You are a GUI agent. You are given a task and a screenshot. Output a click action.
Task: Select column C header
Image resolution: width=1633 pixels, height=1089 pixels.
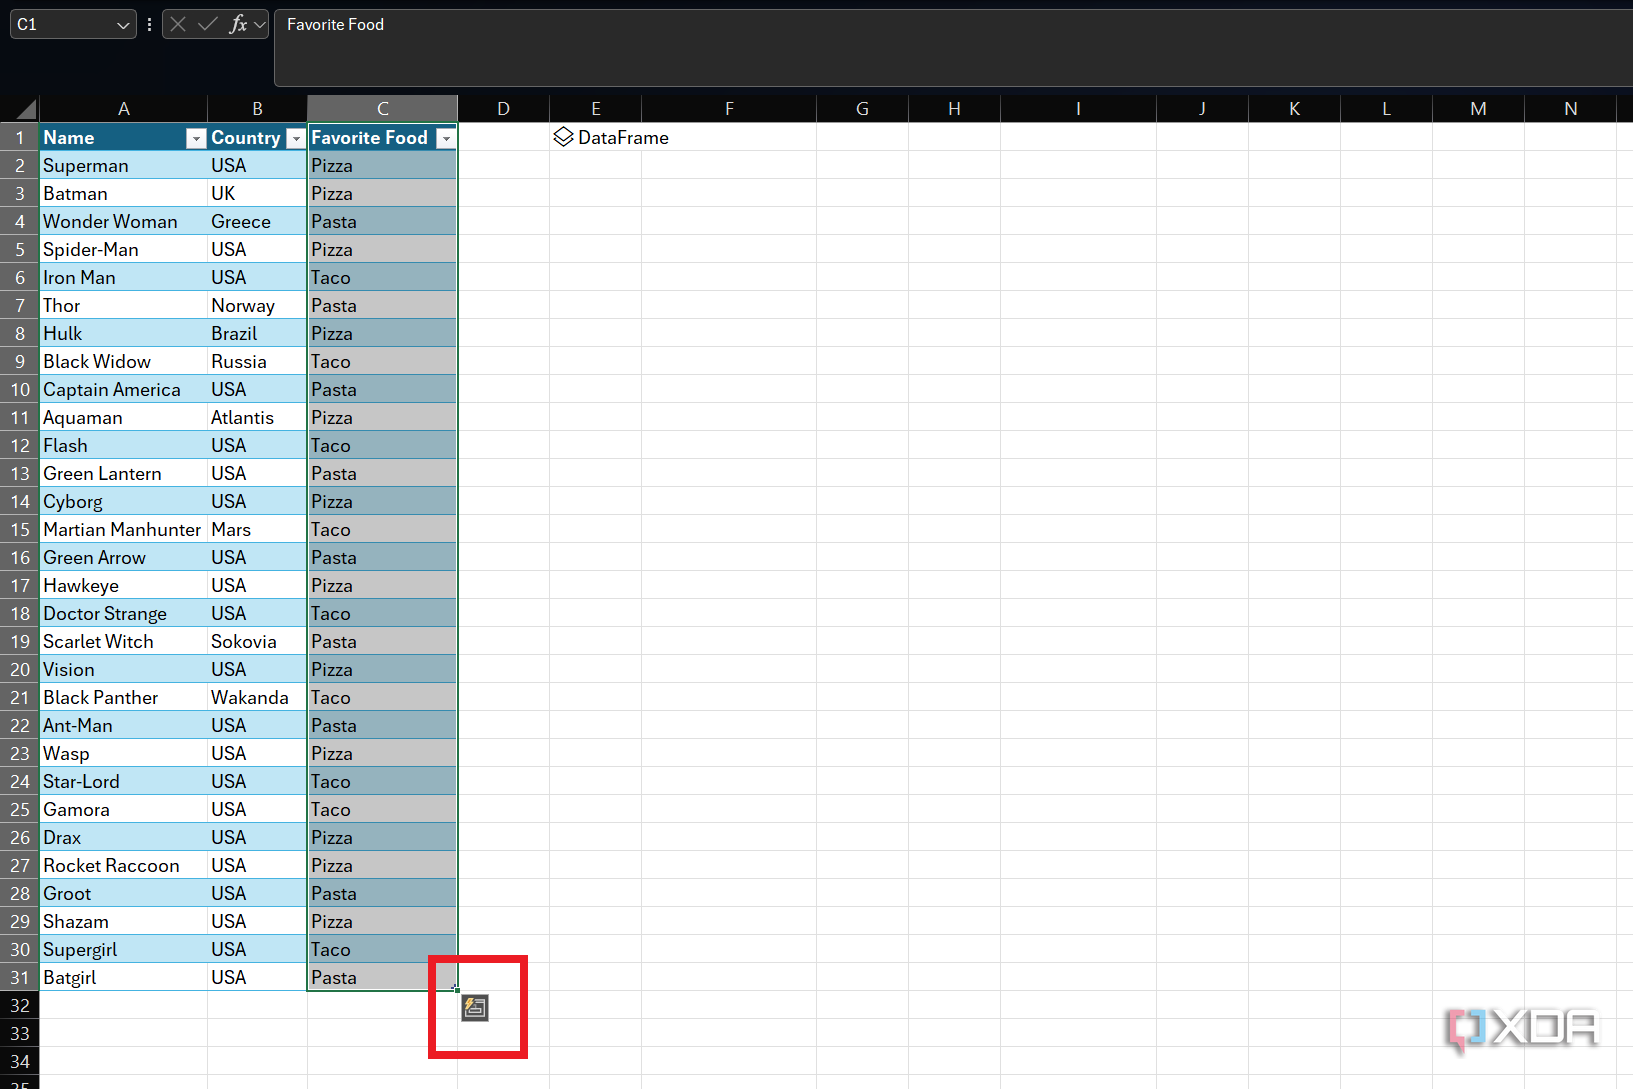pyautogui.click(x=383, y=109)
